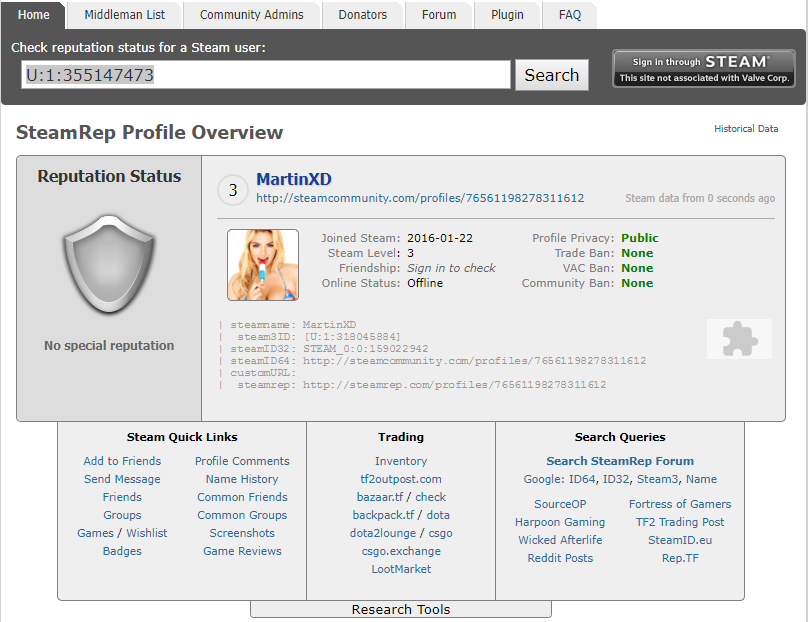Screen dimensions: 808x622
Task: Open the Historical Data link
Action: [x=746, y=128]
